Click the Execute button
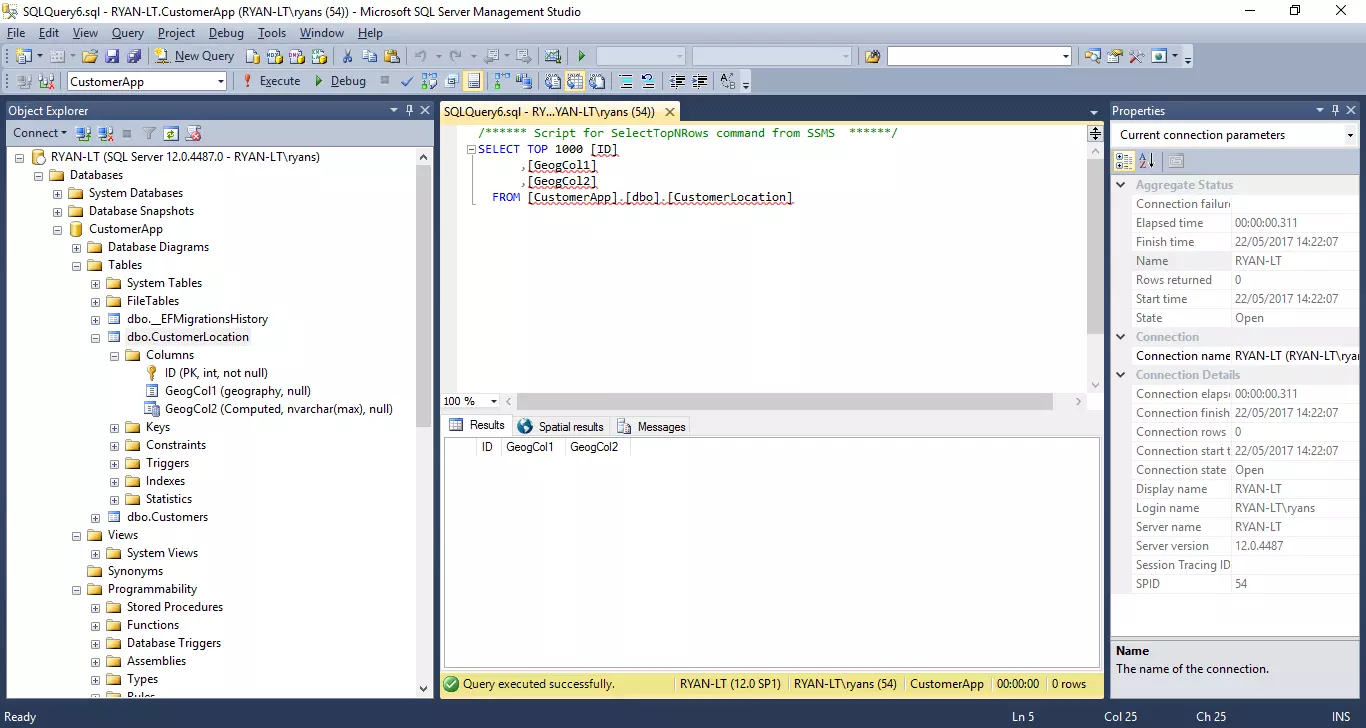Viewport: 1366px width, 728px height. (x=270, y=81)
